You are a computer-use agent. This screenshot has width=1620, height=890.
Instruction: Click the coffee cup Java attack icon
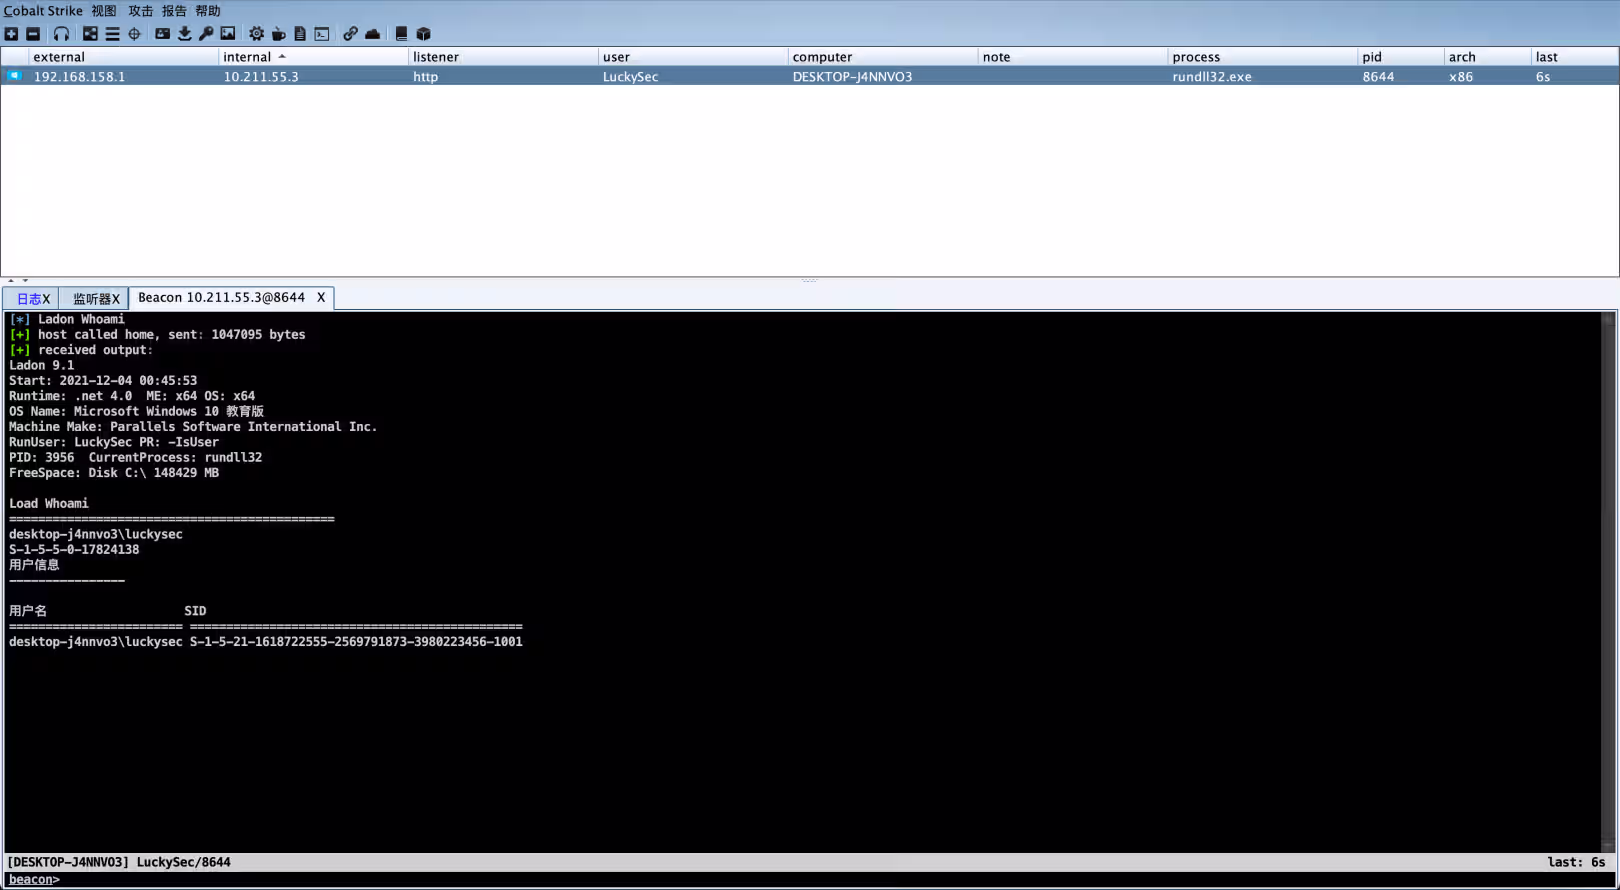(x=278, y=34)
